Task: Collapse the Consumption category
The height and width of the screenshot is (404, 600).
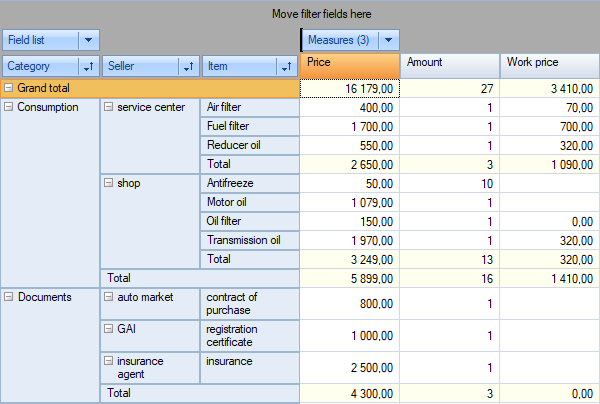Action: 9,107
